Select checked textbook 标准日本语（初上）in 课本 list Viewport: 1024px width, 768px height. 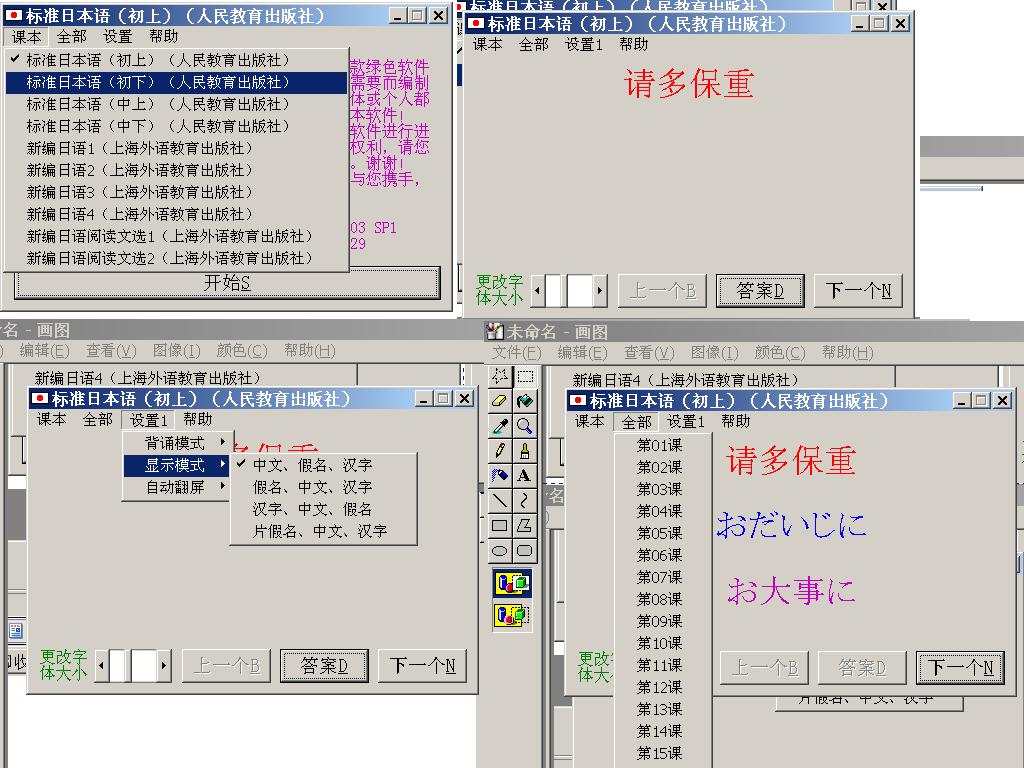(176, 60)
